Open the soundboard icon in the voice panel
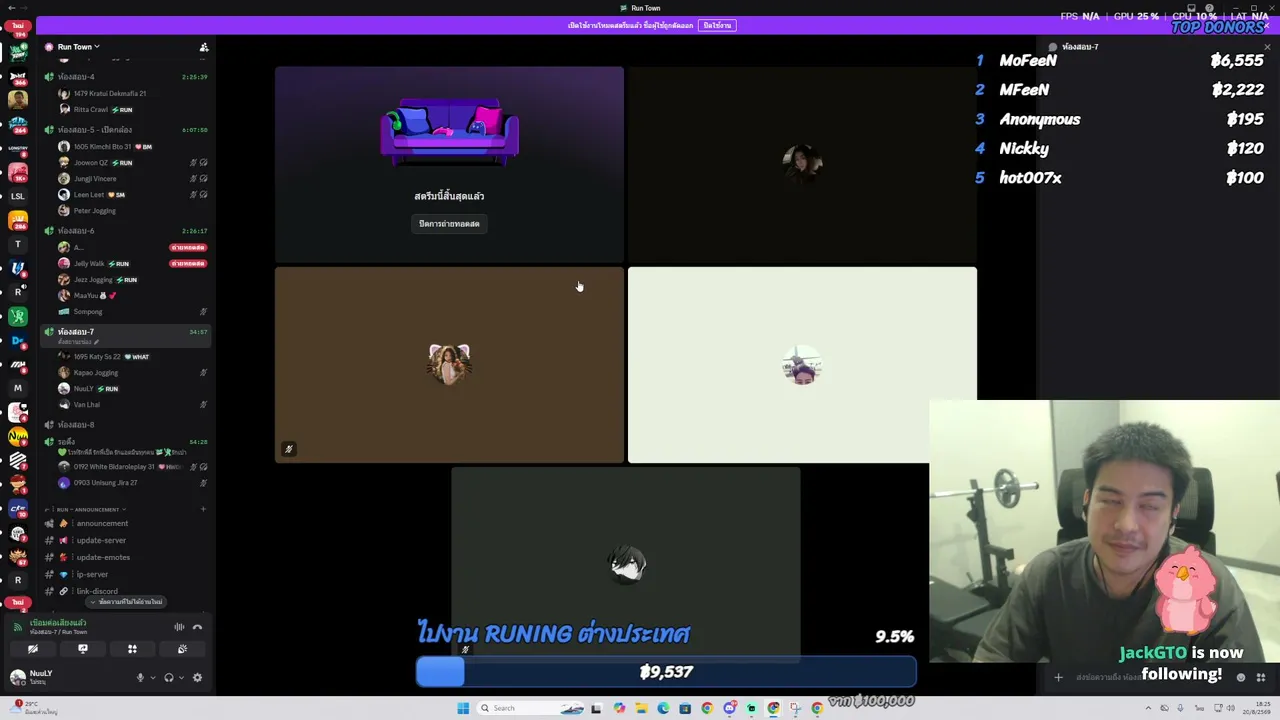This screenshot has height=720, width=1280. tap(182, 649)
